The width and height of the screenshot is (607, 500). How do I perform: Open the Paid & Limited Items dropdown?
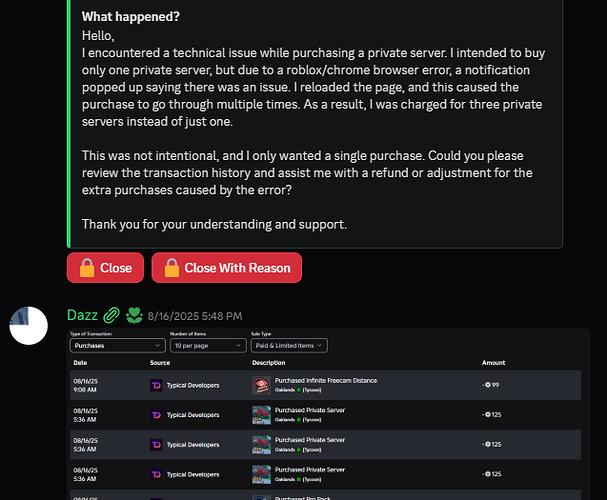pyautogui.click(x=288, y=345)
